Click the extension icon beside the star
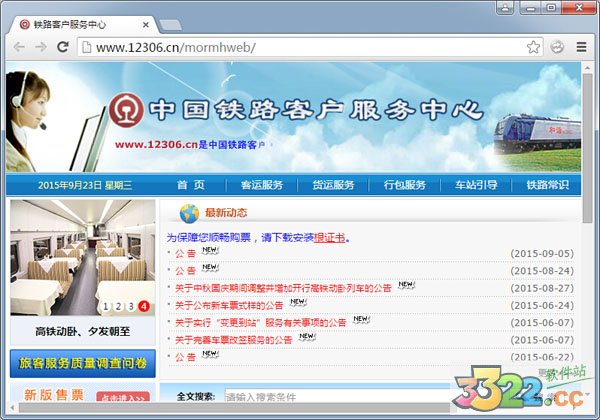This screenshot has width=600, height=420. pyautogui.click(x=557, y=47)
